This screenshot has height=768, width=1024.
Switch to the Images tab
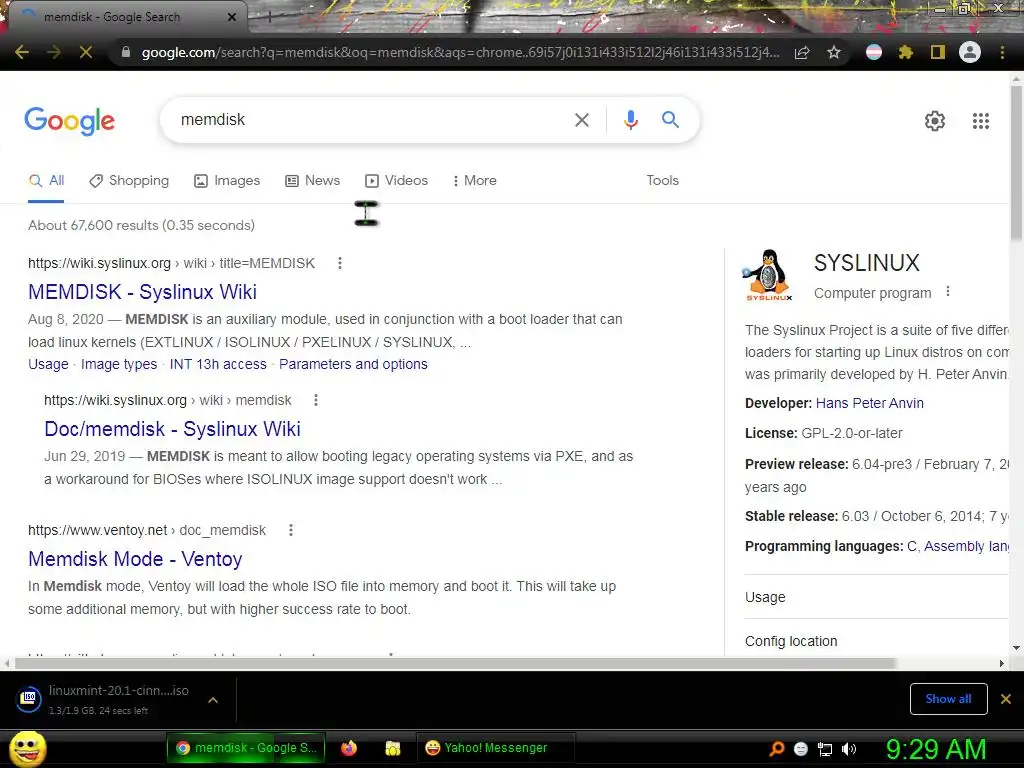[x=227, y=180]
